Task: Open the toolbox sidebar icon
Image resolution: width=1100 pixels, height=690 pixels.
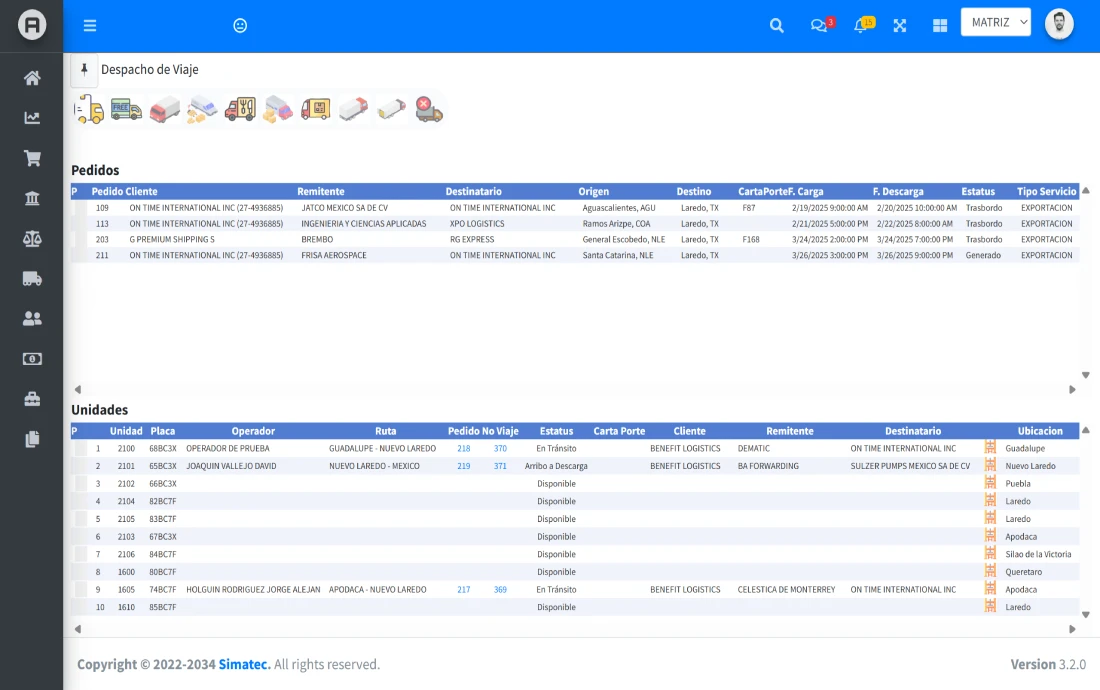Action: pyautogui.click(x=32, y=399)
